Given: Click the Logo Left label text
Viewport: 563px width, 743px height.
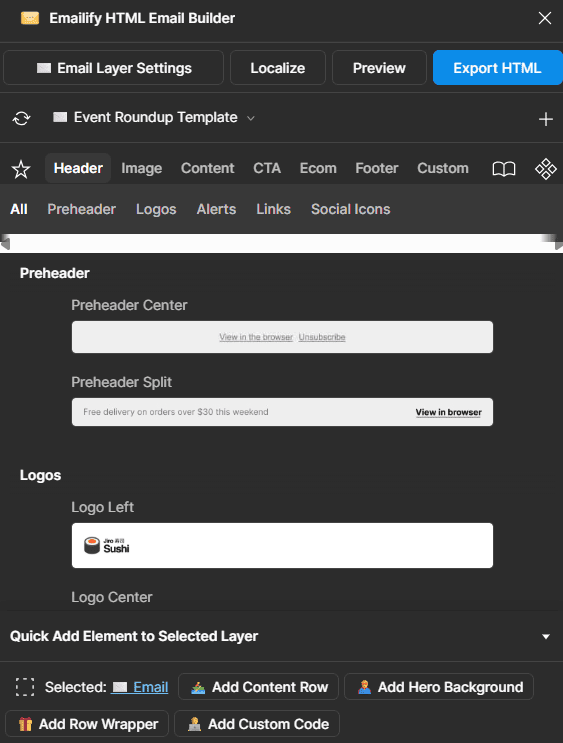Looking at the screenshot, I should 102,507.
